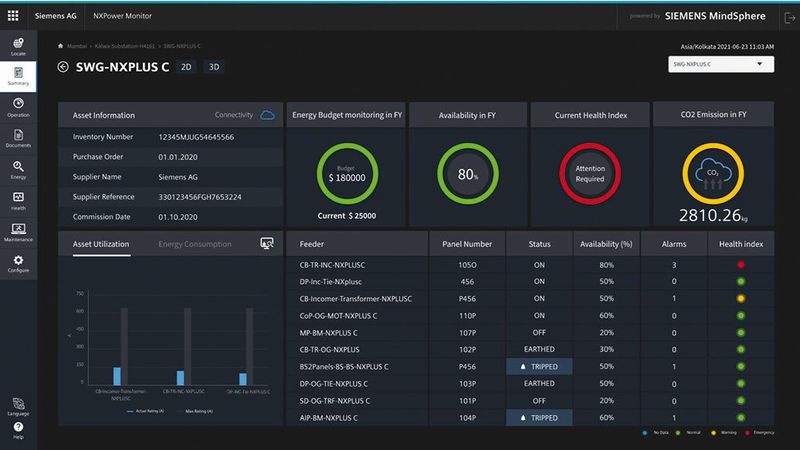Sort by Panel Number column header
The image size is (800, 450).
coord(467,244)
